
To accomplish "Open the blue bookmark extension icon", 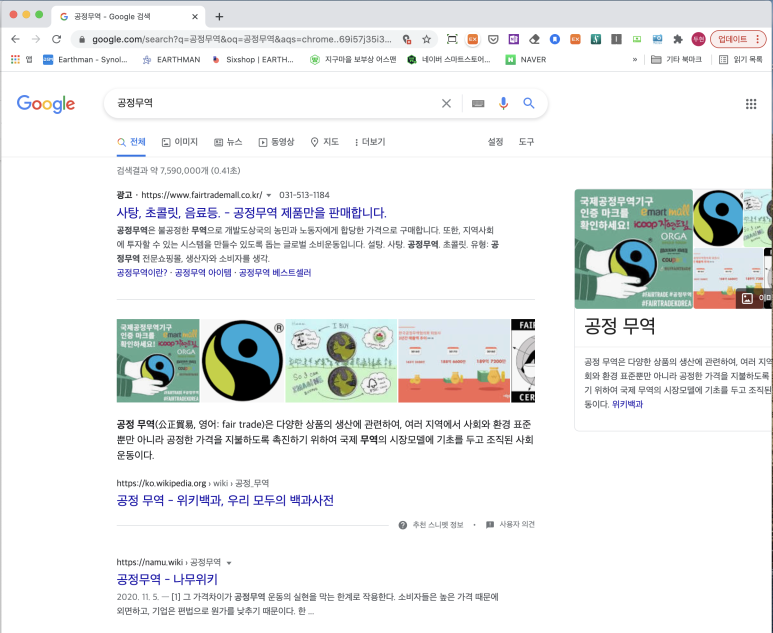I will (555, 39).
